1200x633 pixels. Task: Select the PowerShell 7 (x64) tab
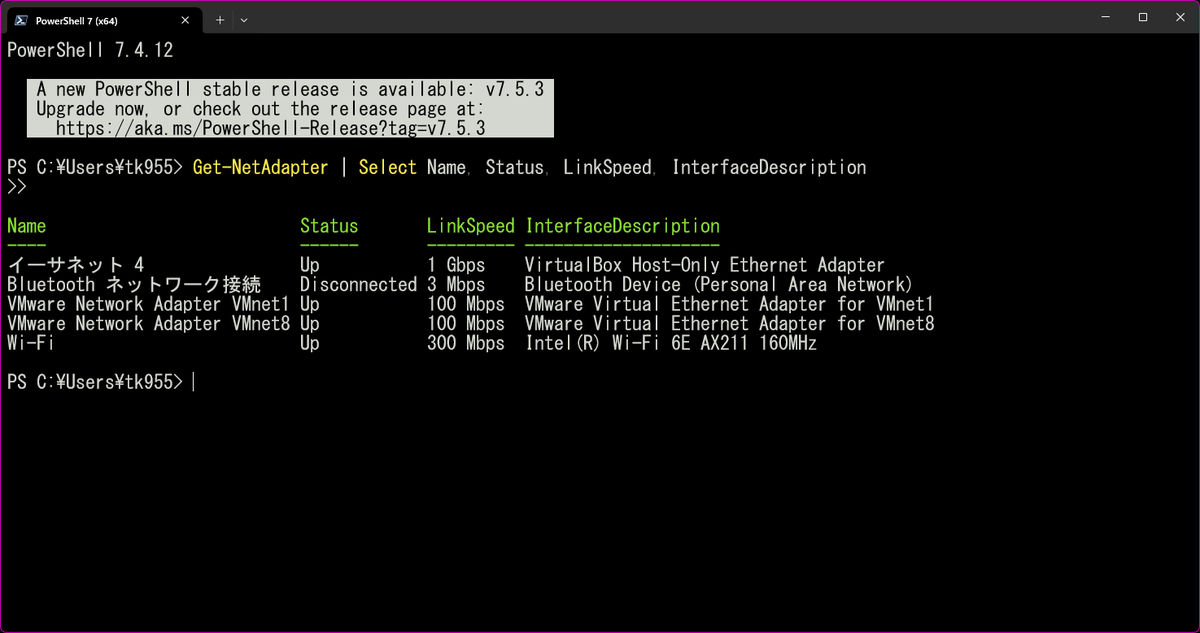(90, 19)
